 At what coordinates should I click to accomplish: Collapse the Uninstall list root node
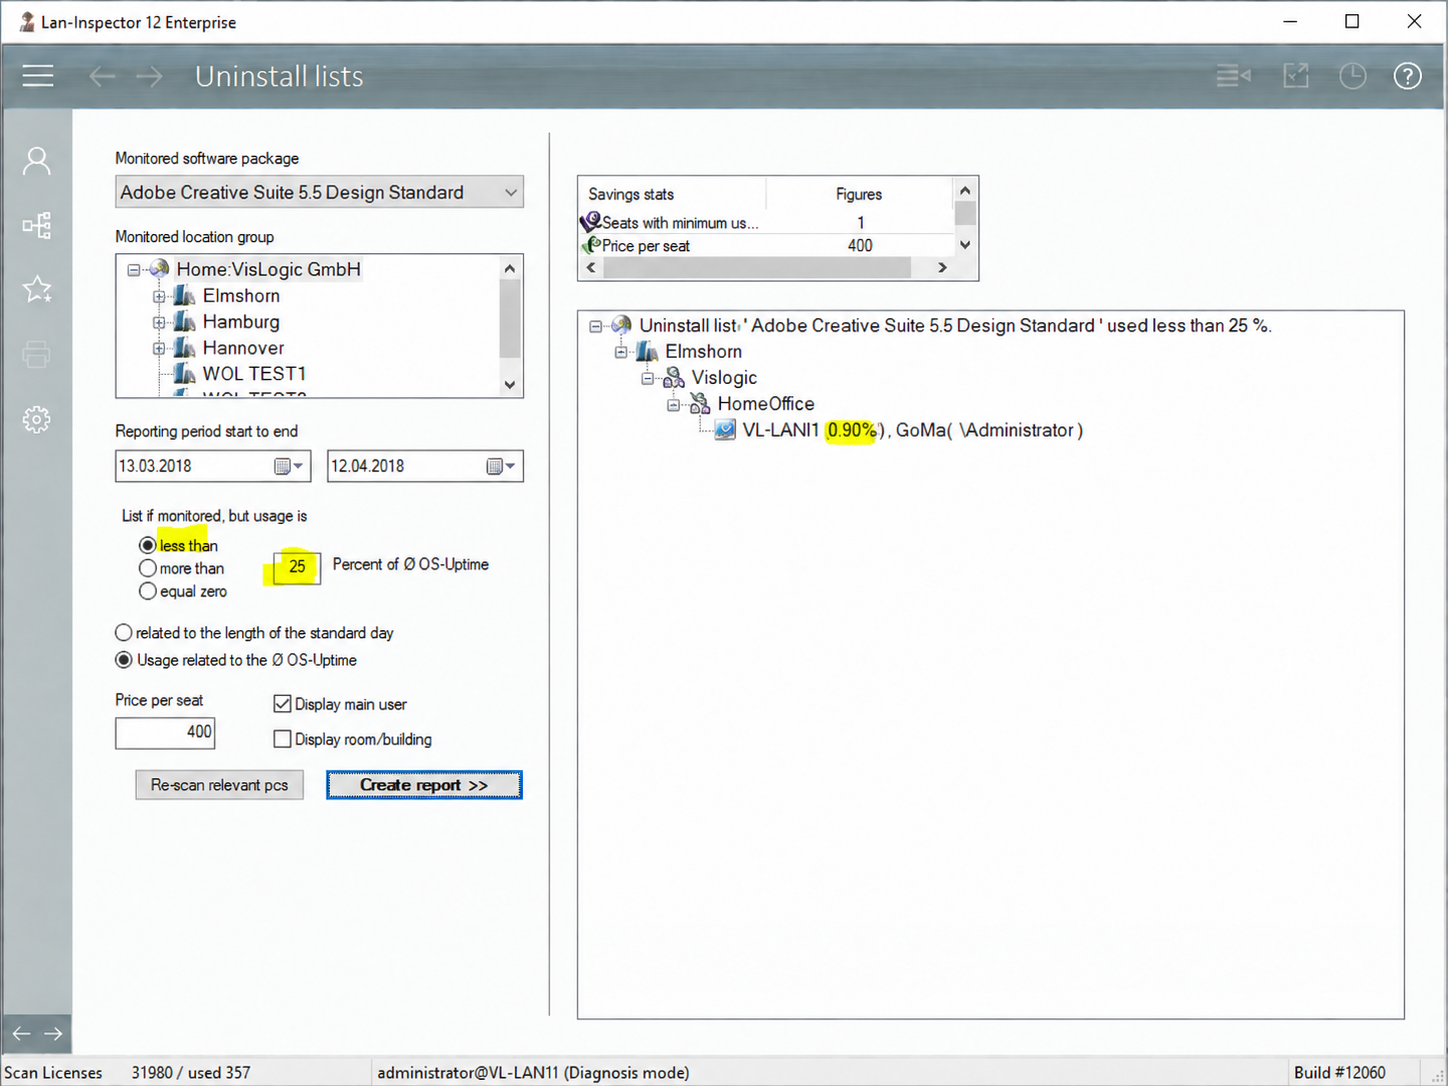(x=596, y=326)
